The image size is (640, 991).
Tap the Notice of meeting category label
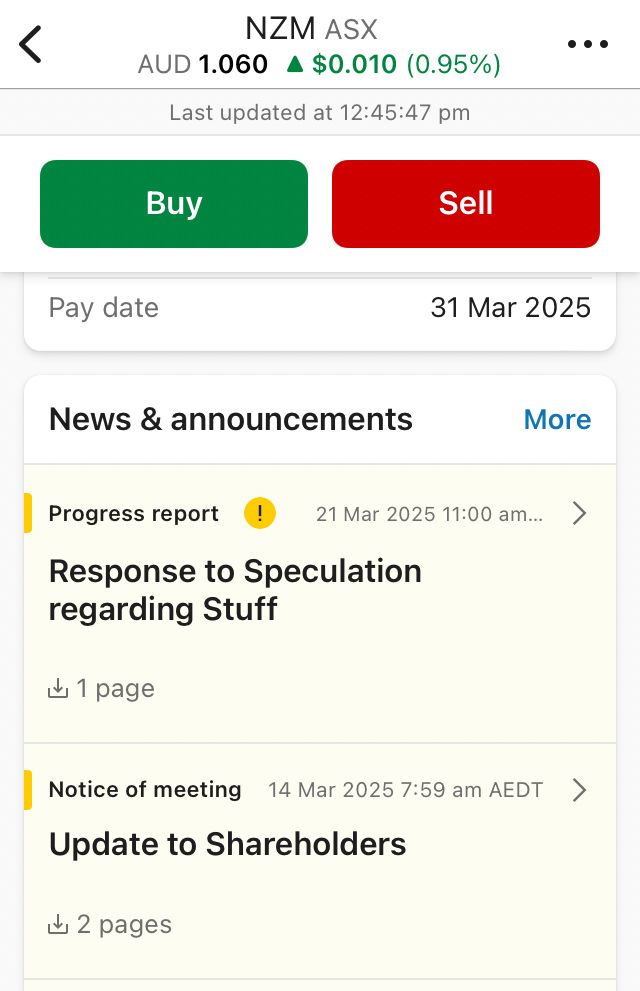pos(145,789)
